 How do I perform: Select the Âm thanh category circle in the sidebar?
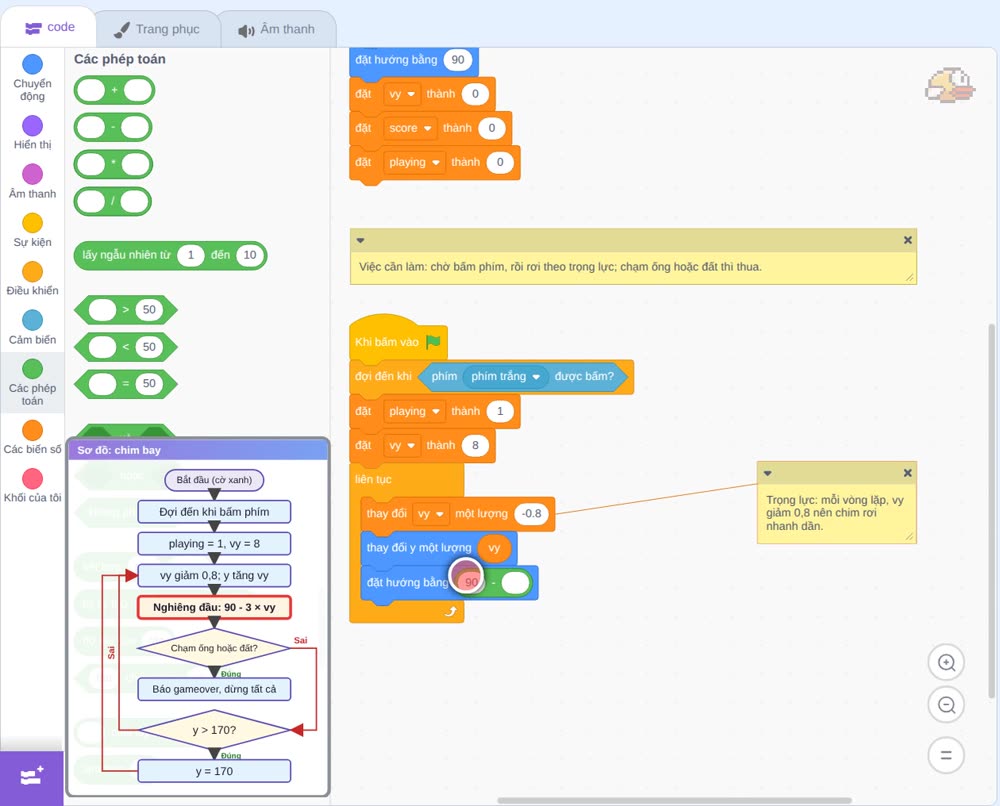pyautogui.click(x=33, y=174)
